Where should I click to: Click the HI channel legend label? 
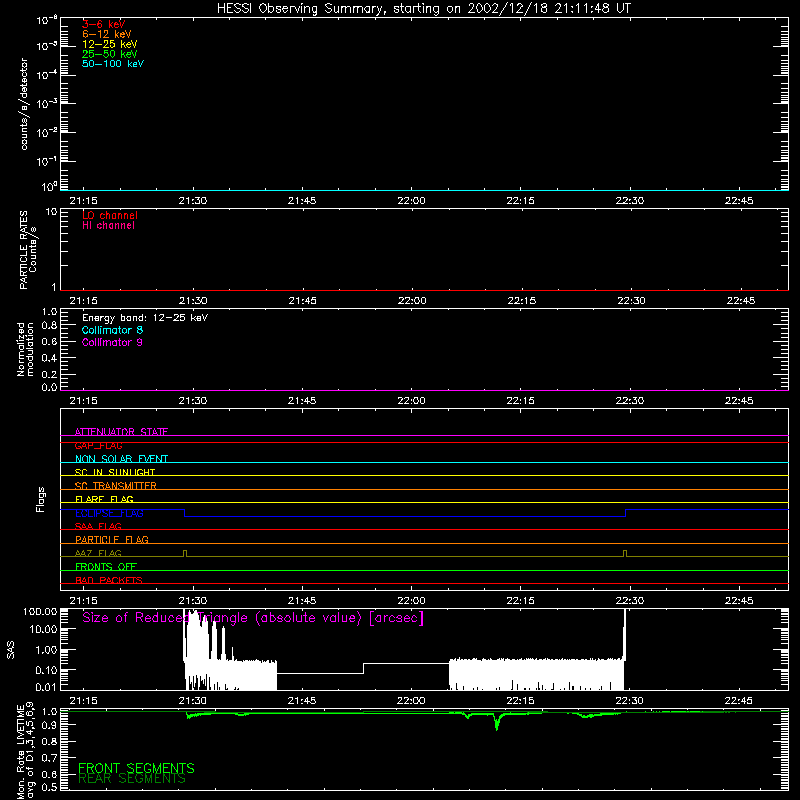click(109, 226)
